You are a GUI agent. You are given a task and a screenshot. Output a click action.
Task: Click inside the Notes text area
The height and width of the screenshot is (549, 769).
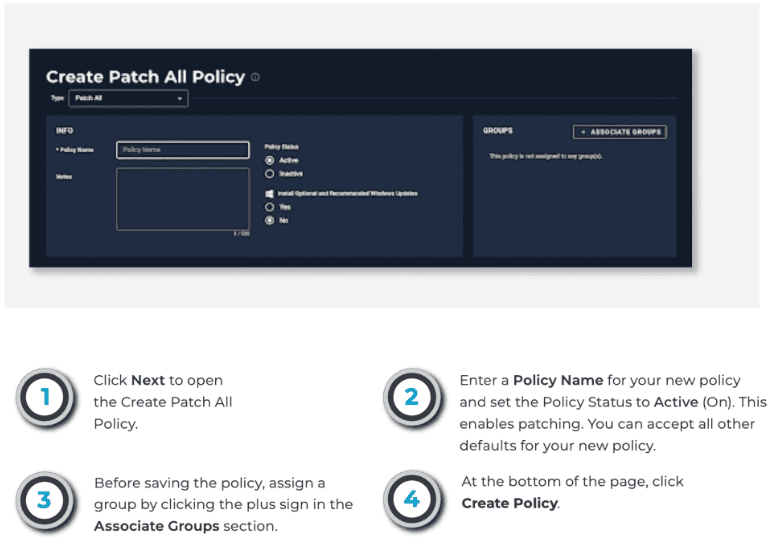click(182, 199)
